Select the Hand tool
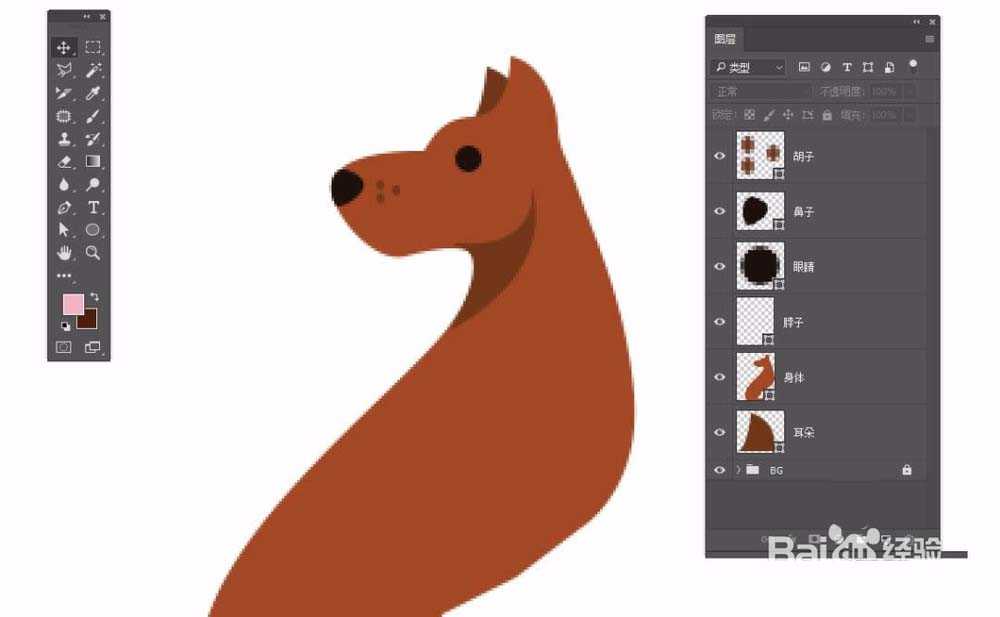The image size is (1000, 617). tap(64, 253)
